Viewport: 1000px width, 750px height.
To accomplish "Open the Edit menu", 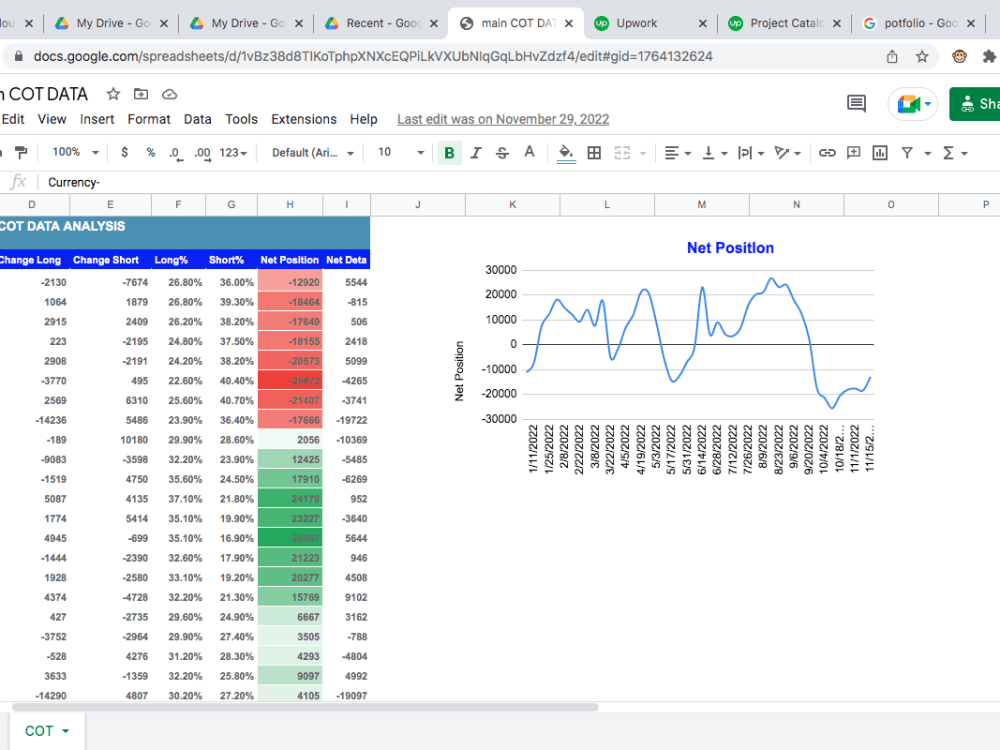I will click(13, 119).
